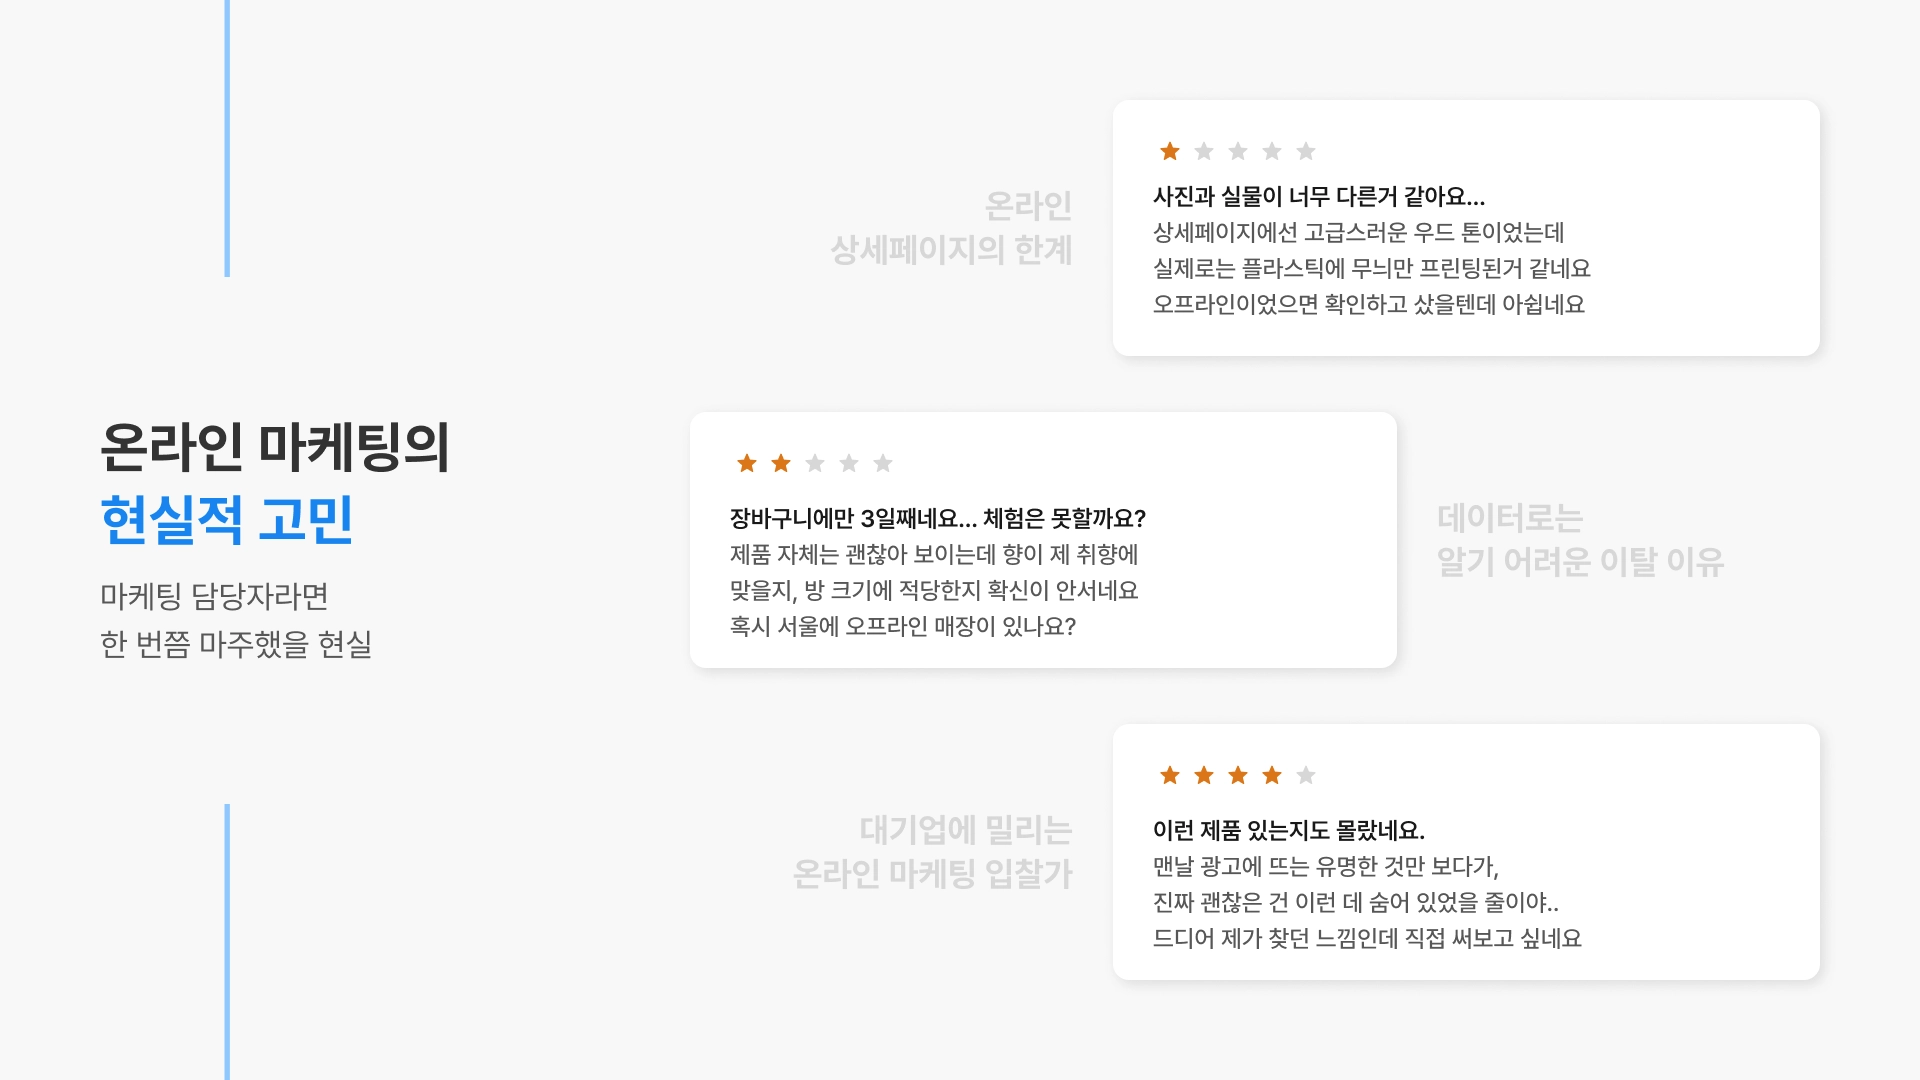This screenshot has height=1080, width=1920.
Task: Click the fifth gray star in bottom review
Action: [x=1306, y=775]
